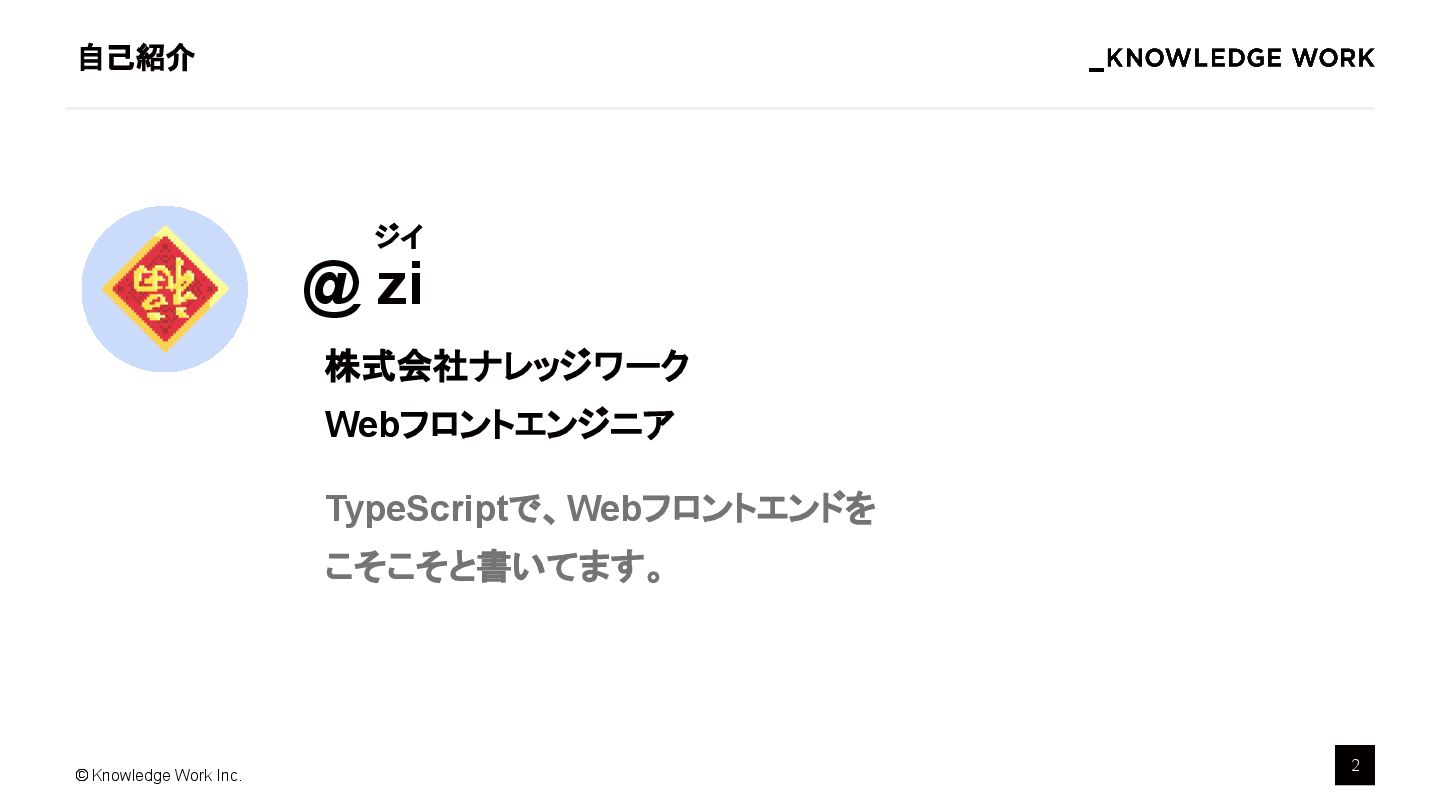The image size is (1440, 810).
Task: Click the word KNOWLEDGE in the header logo
Action: coord(1194,58)
